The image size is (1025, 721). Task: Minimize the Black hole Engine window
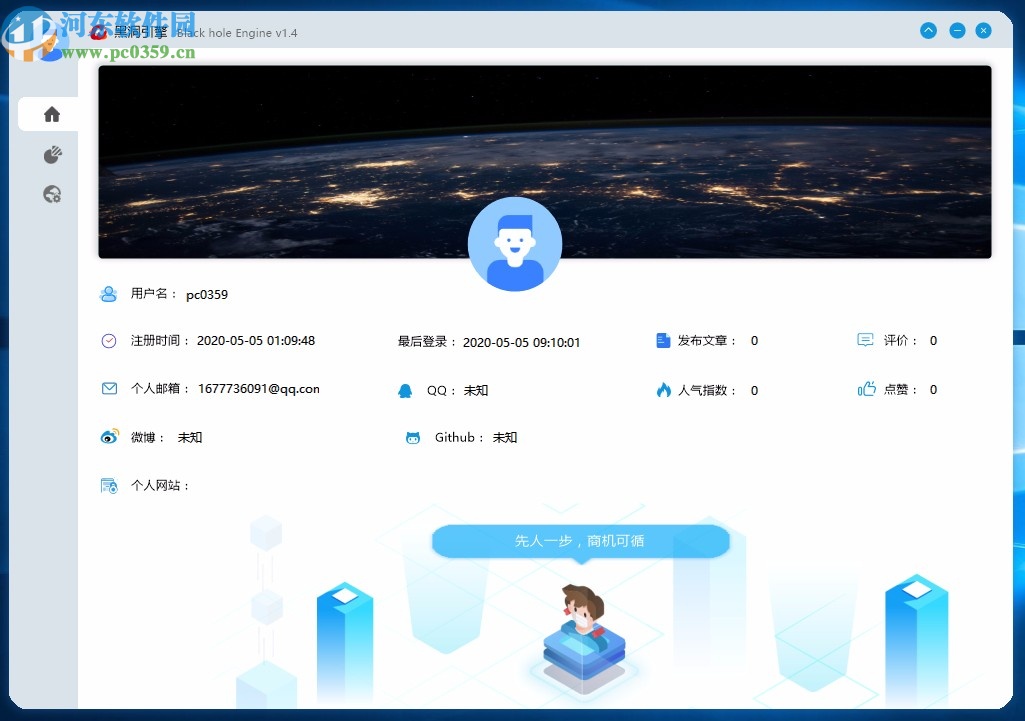click(x=957, y=30)
